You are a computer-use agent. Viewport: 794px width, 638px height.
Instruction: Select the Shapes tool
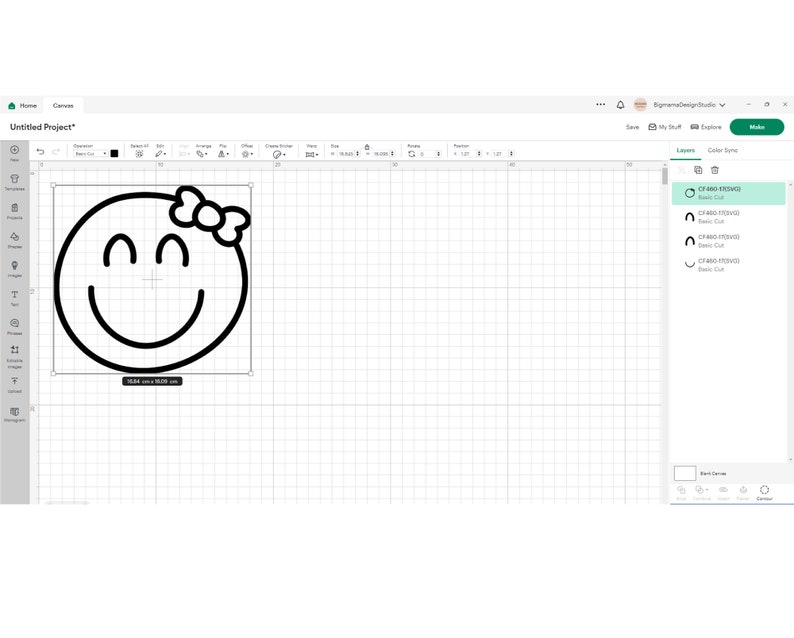15,240
